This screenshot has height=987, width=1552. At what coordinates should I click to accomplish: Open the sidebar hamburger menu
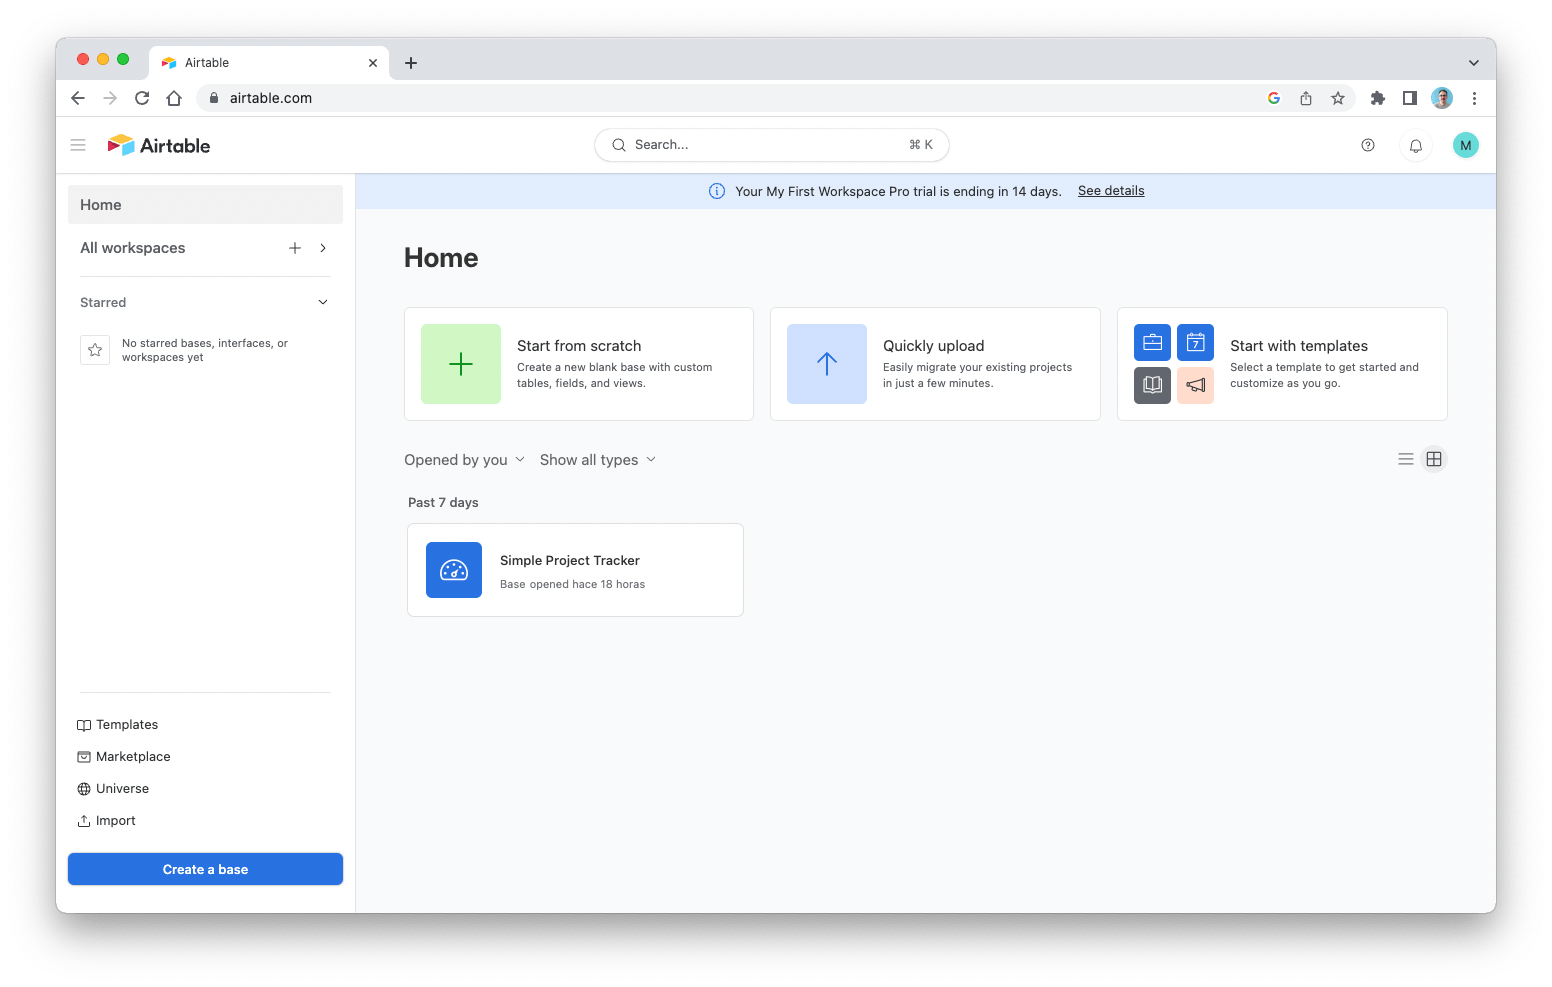[x=78, y=144]
